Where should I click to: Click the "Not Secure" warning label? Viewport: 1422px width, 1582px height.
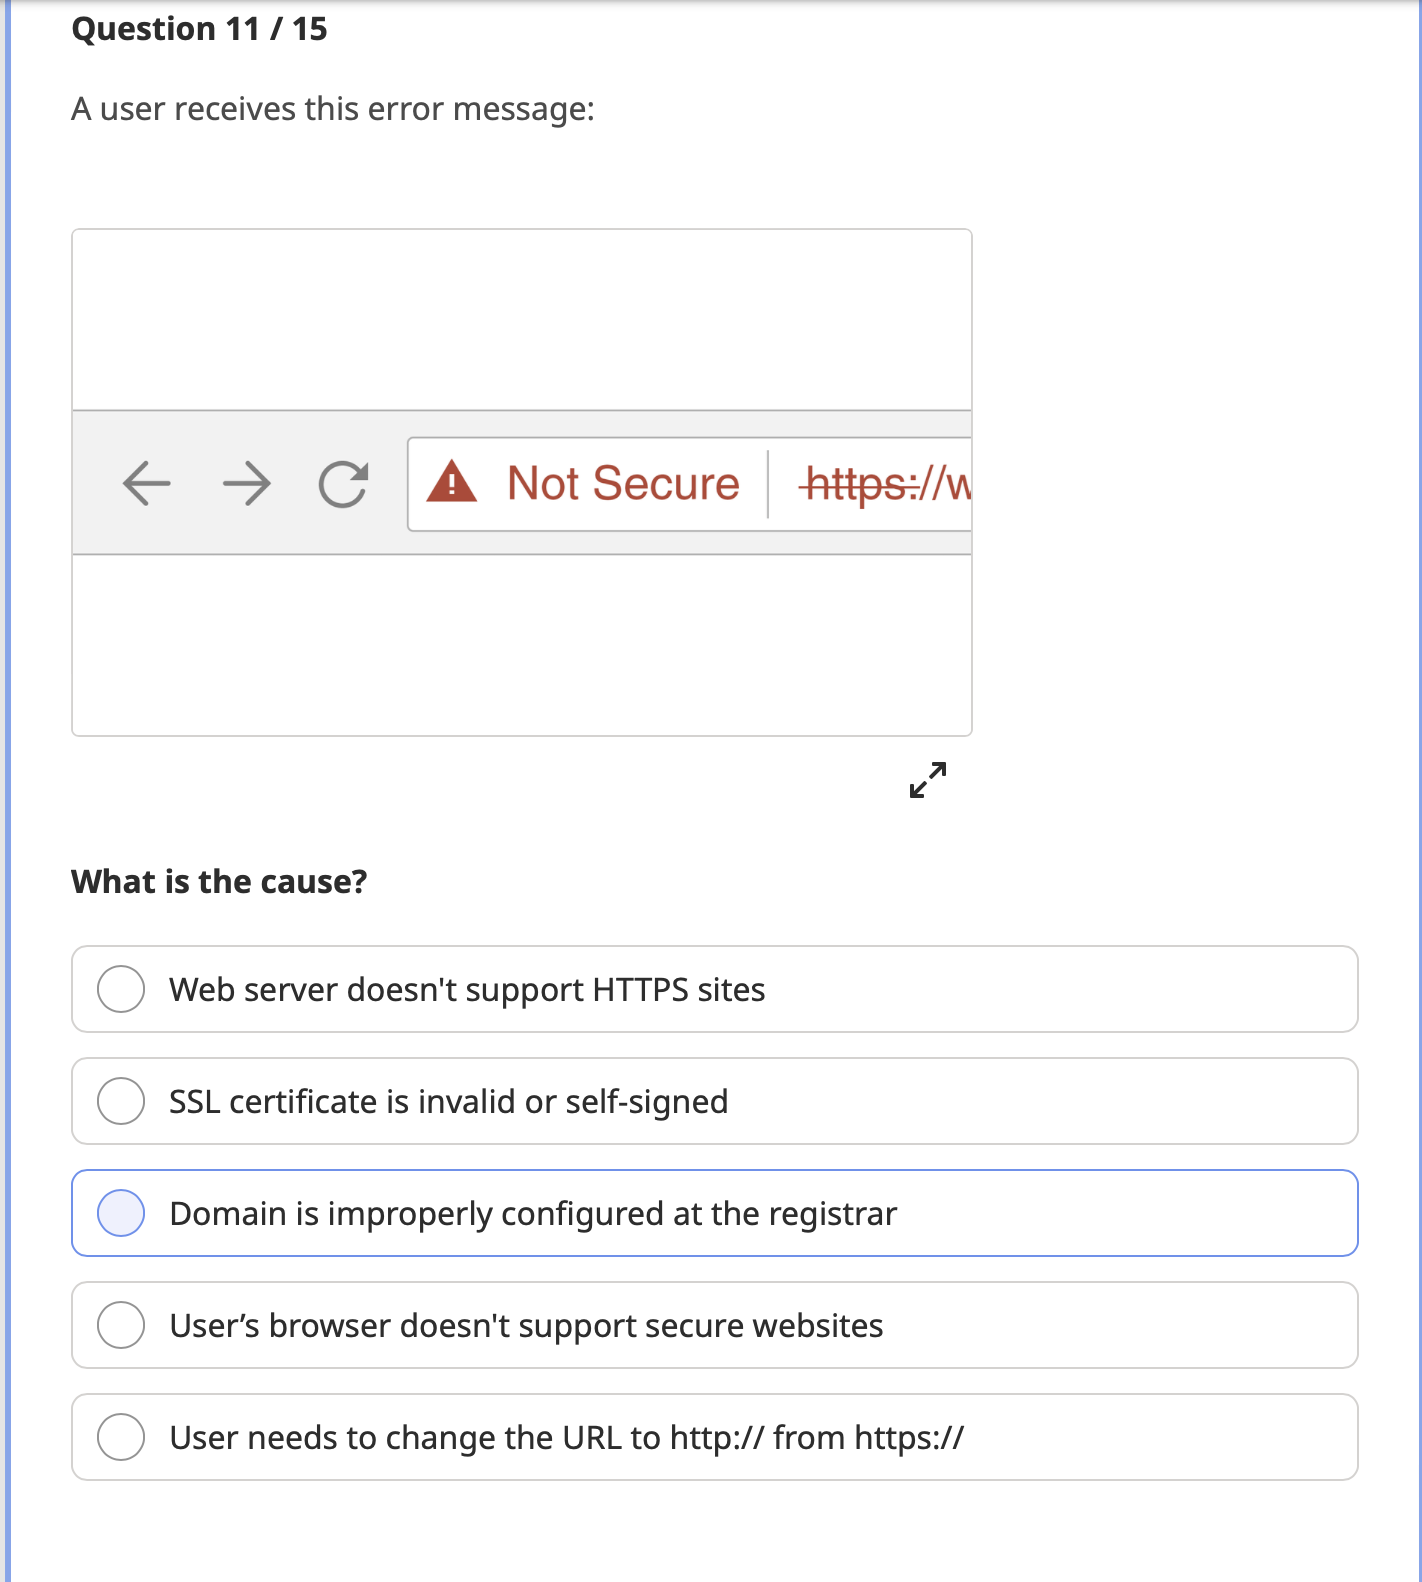tap(622, 483)
